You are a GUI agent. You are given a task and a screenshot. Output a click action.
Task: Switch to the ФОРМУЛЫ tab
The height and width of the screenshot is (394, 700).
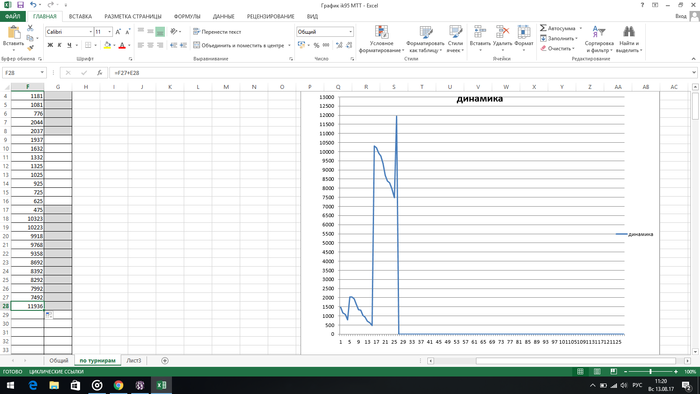187,17
